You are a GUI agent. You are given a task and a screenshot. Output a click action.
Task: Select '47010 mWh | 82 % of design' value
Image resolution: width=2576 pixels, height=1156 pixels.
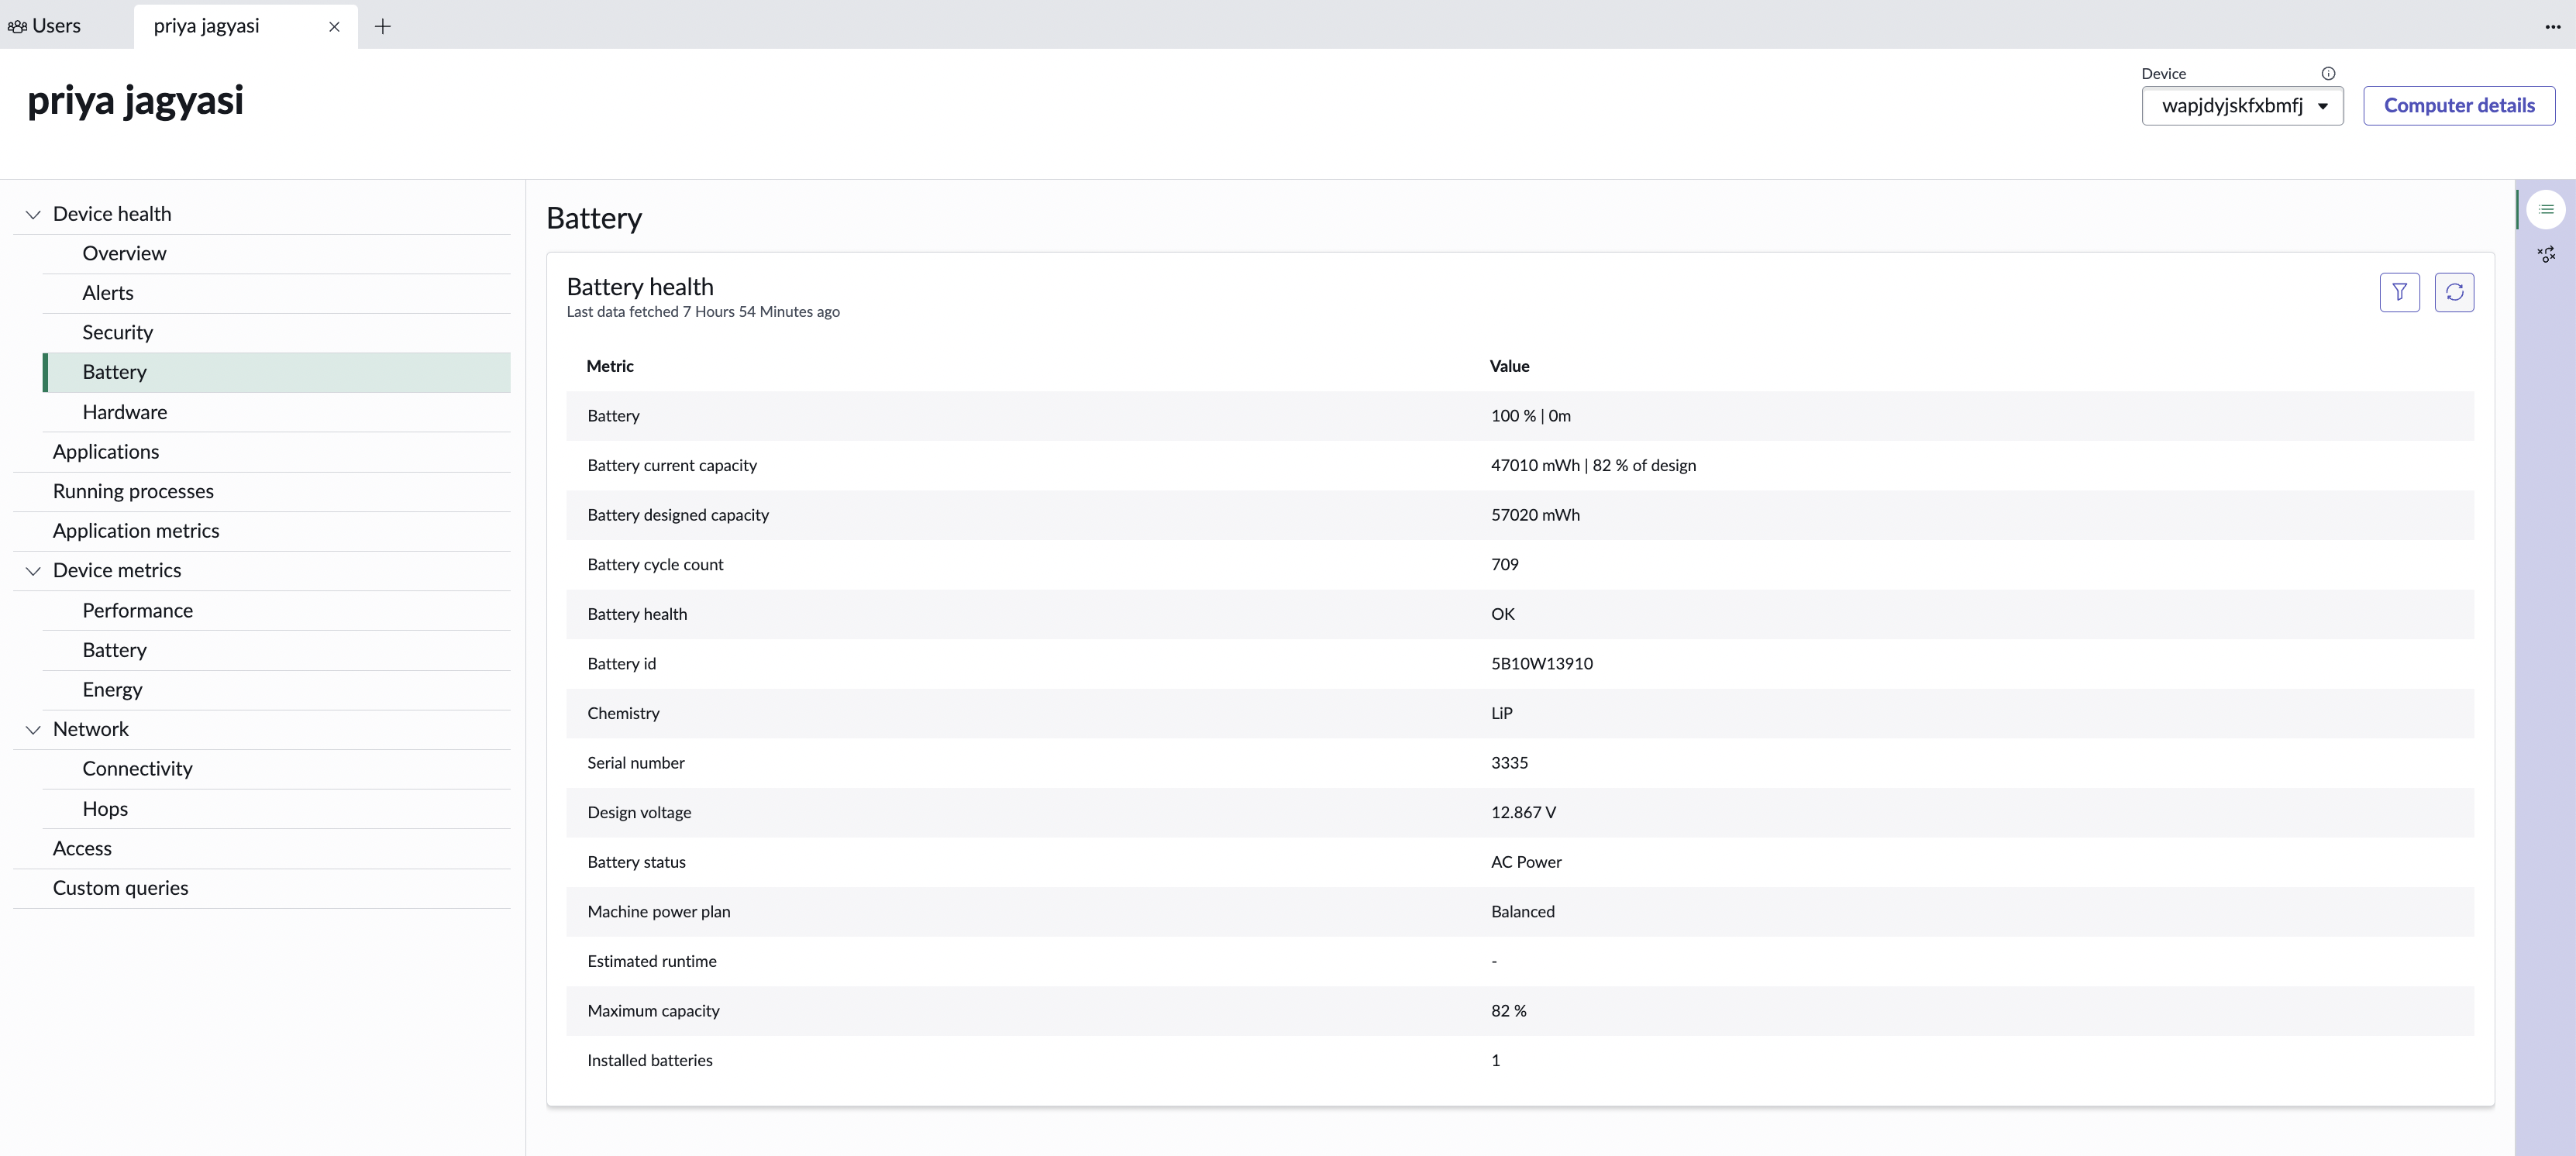[1593, 465]
